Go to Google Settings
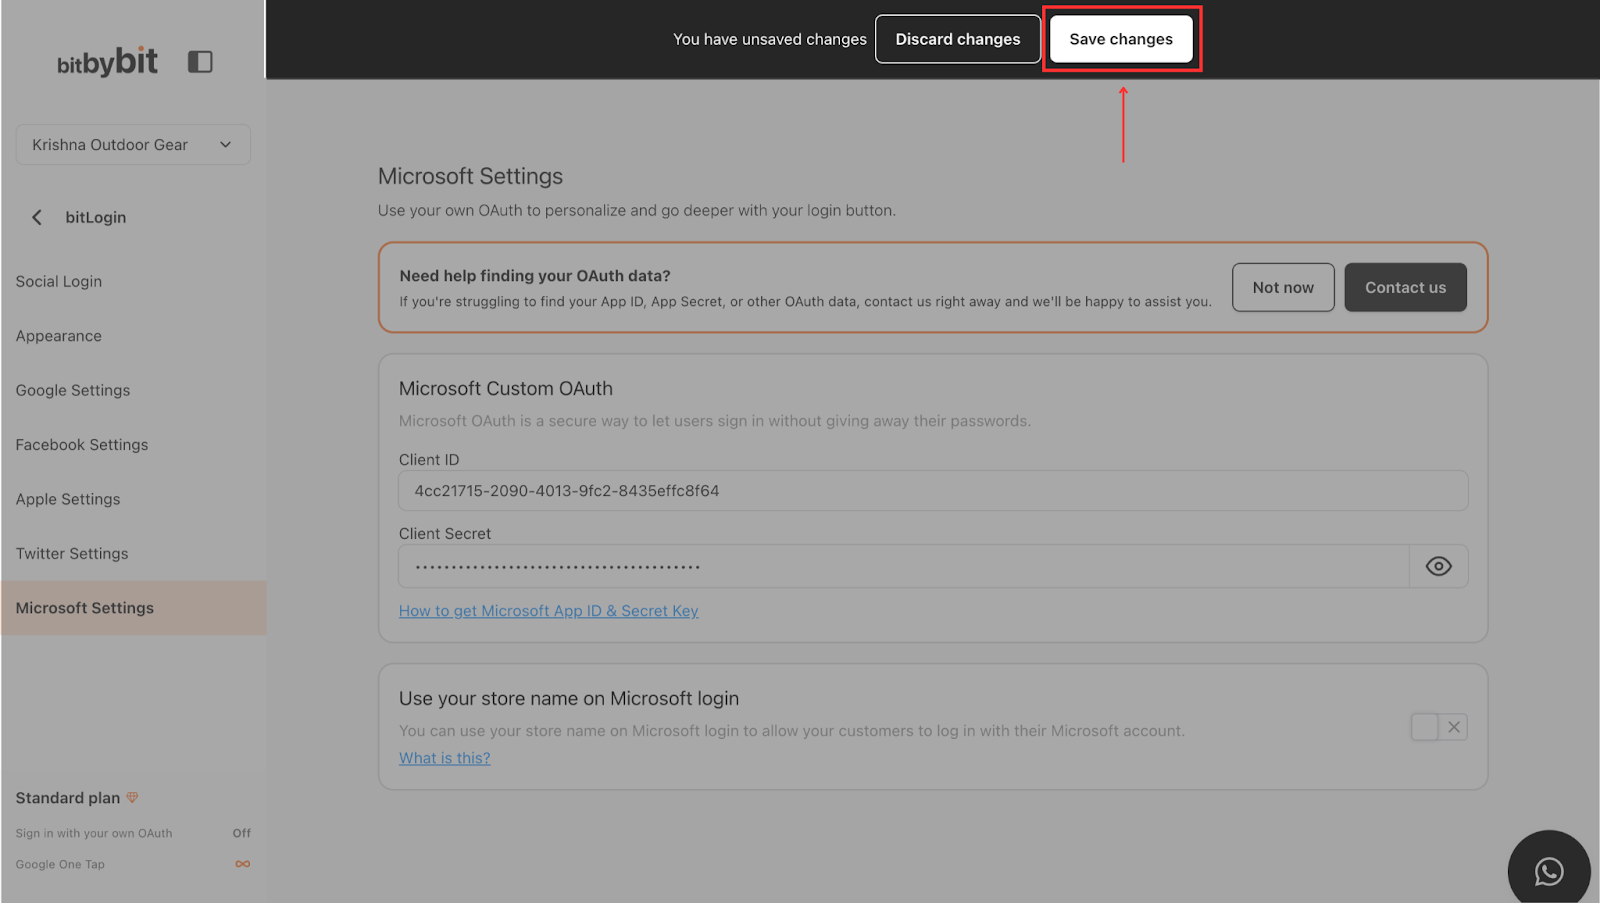Viewport: 1600px width, 903px height. 73,390
